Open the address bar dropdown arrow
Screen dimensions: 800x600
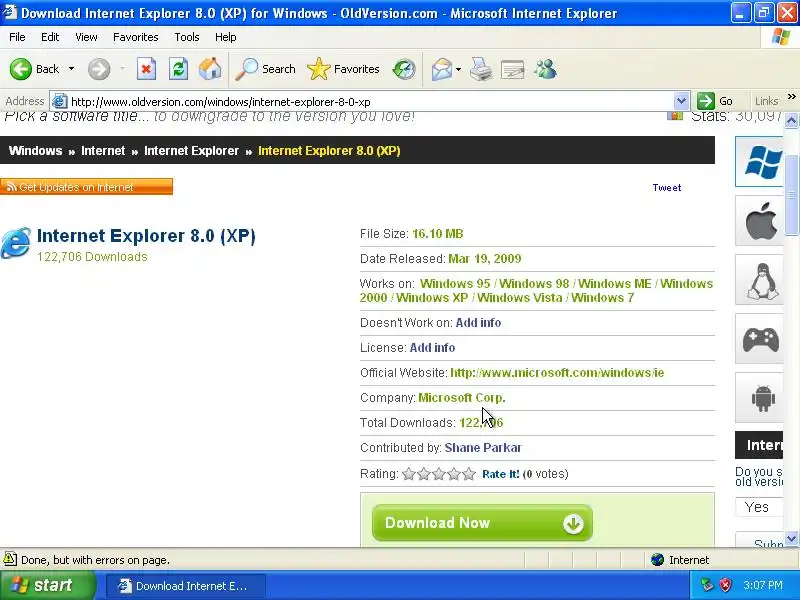[x=681, y=101]
